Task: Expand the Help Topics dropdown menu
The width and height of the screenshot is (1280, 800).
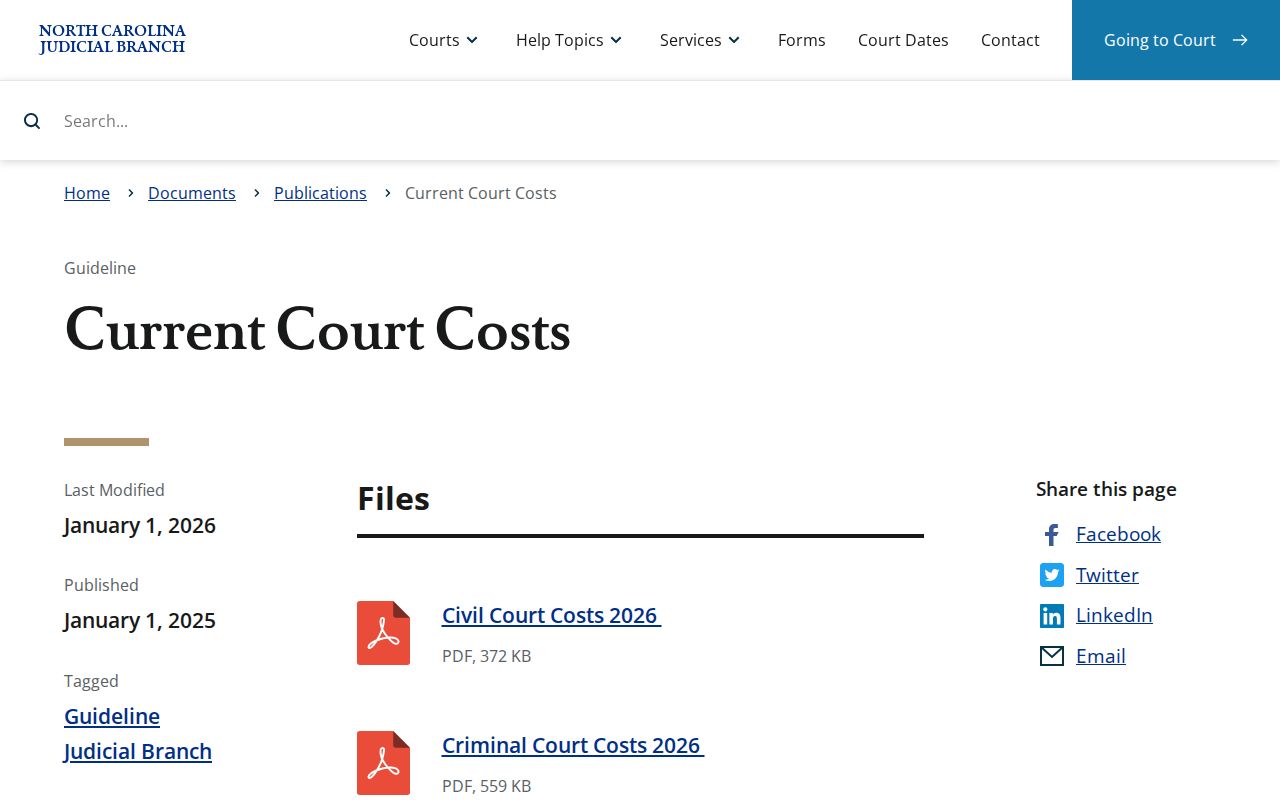Action: pyautogui.click(x=569, y=40)
